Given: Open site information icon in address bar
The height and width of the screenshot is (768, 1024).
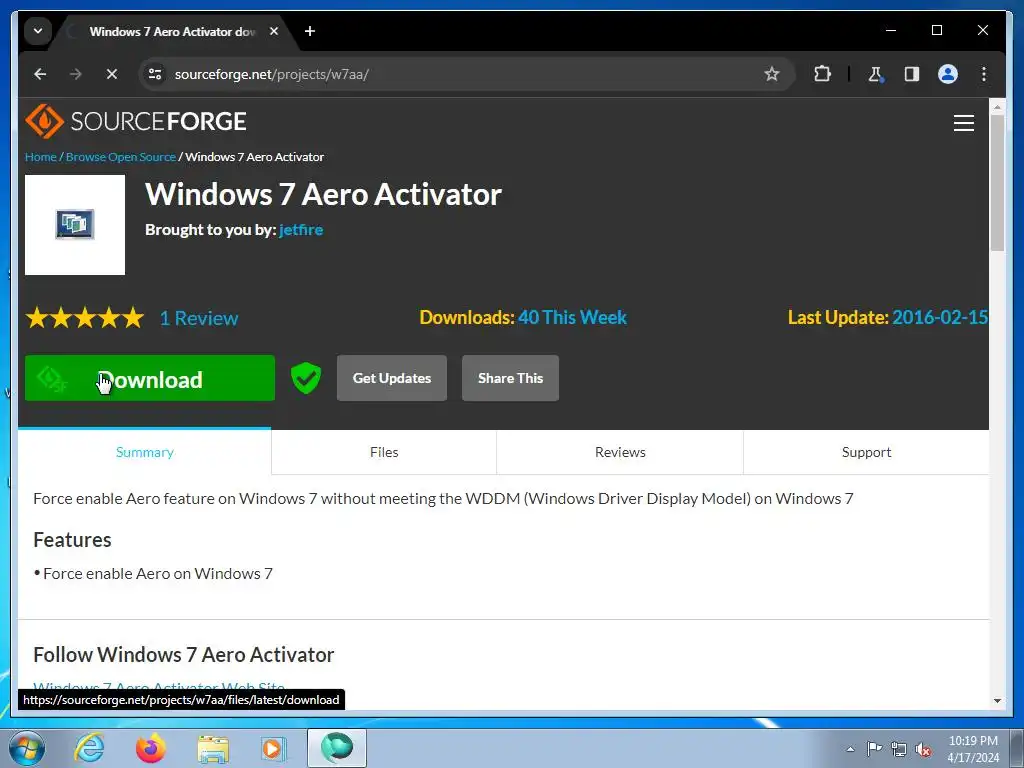Looking at the screenshot, I should [x=155, y=74].
